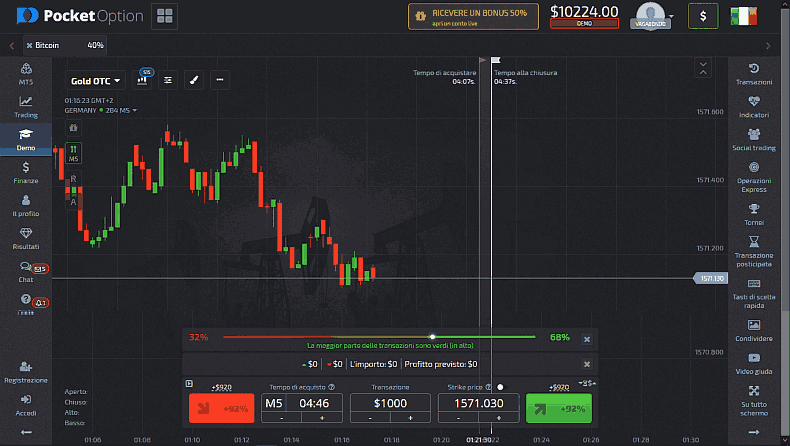Screen dimensions: 790x446
Task: Open Social trading from right sidebar
Action: 754,138
